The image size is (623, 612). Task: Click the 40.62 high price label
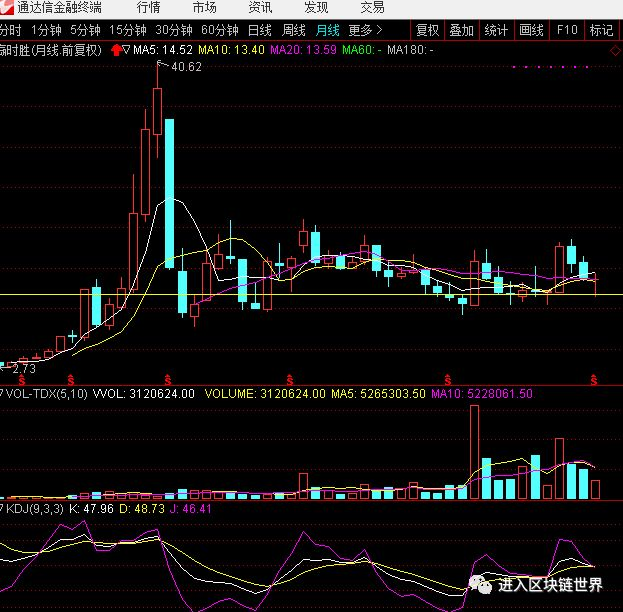point(186,67)
